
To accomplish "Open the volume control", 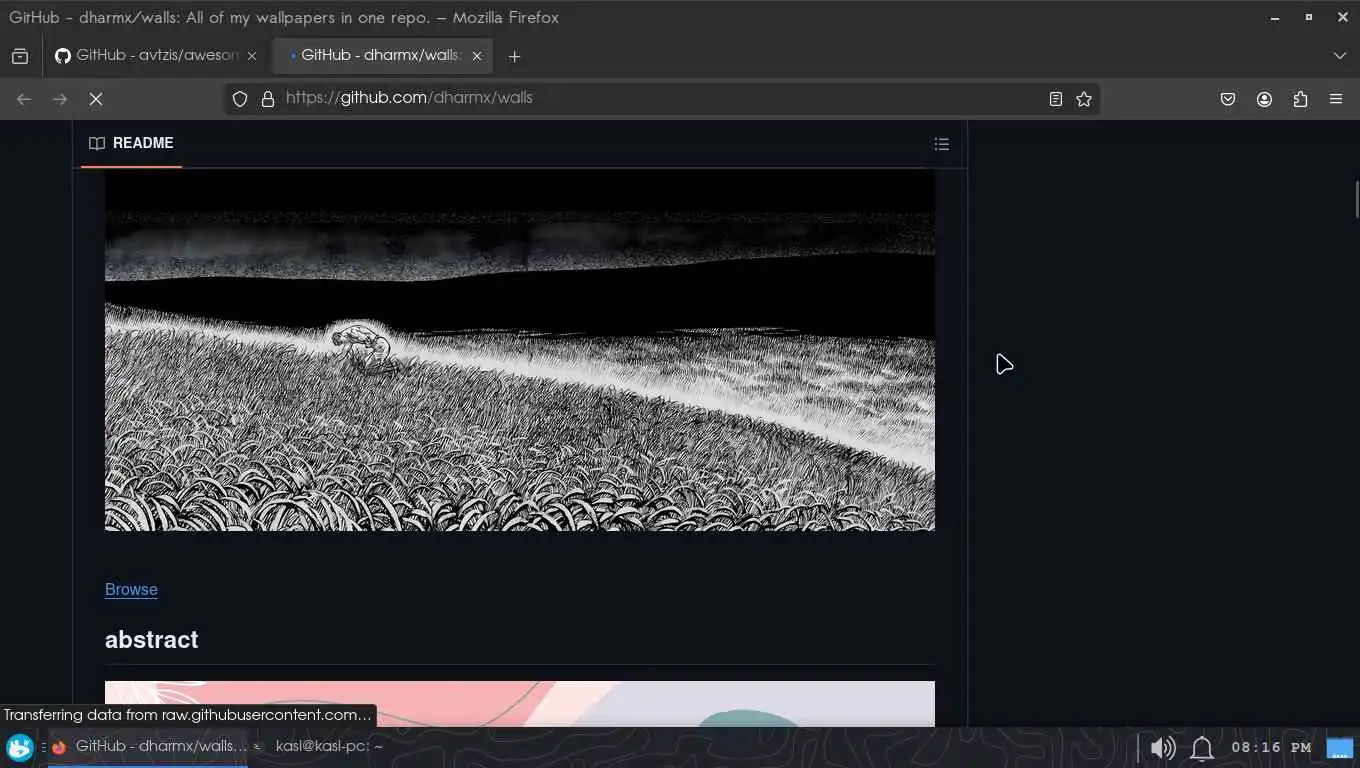I will (x=1163, y=747).
